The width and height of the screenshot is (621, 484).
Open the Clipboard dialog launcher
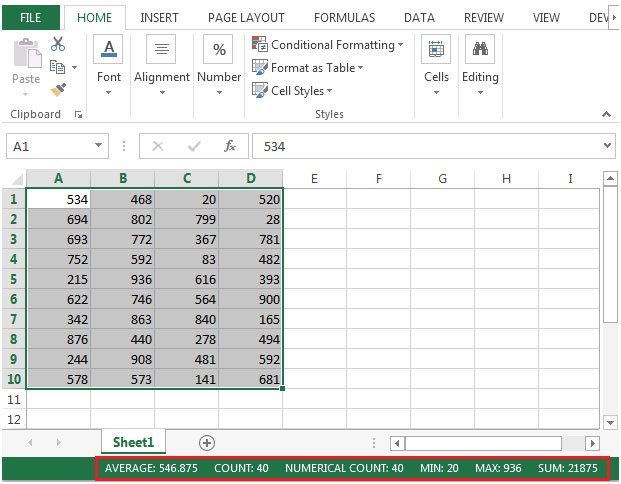[x=78, y=114]
